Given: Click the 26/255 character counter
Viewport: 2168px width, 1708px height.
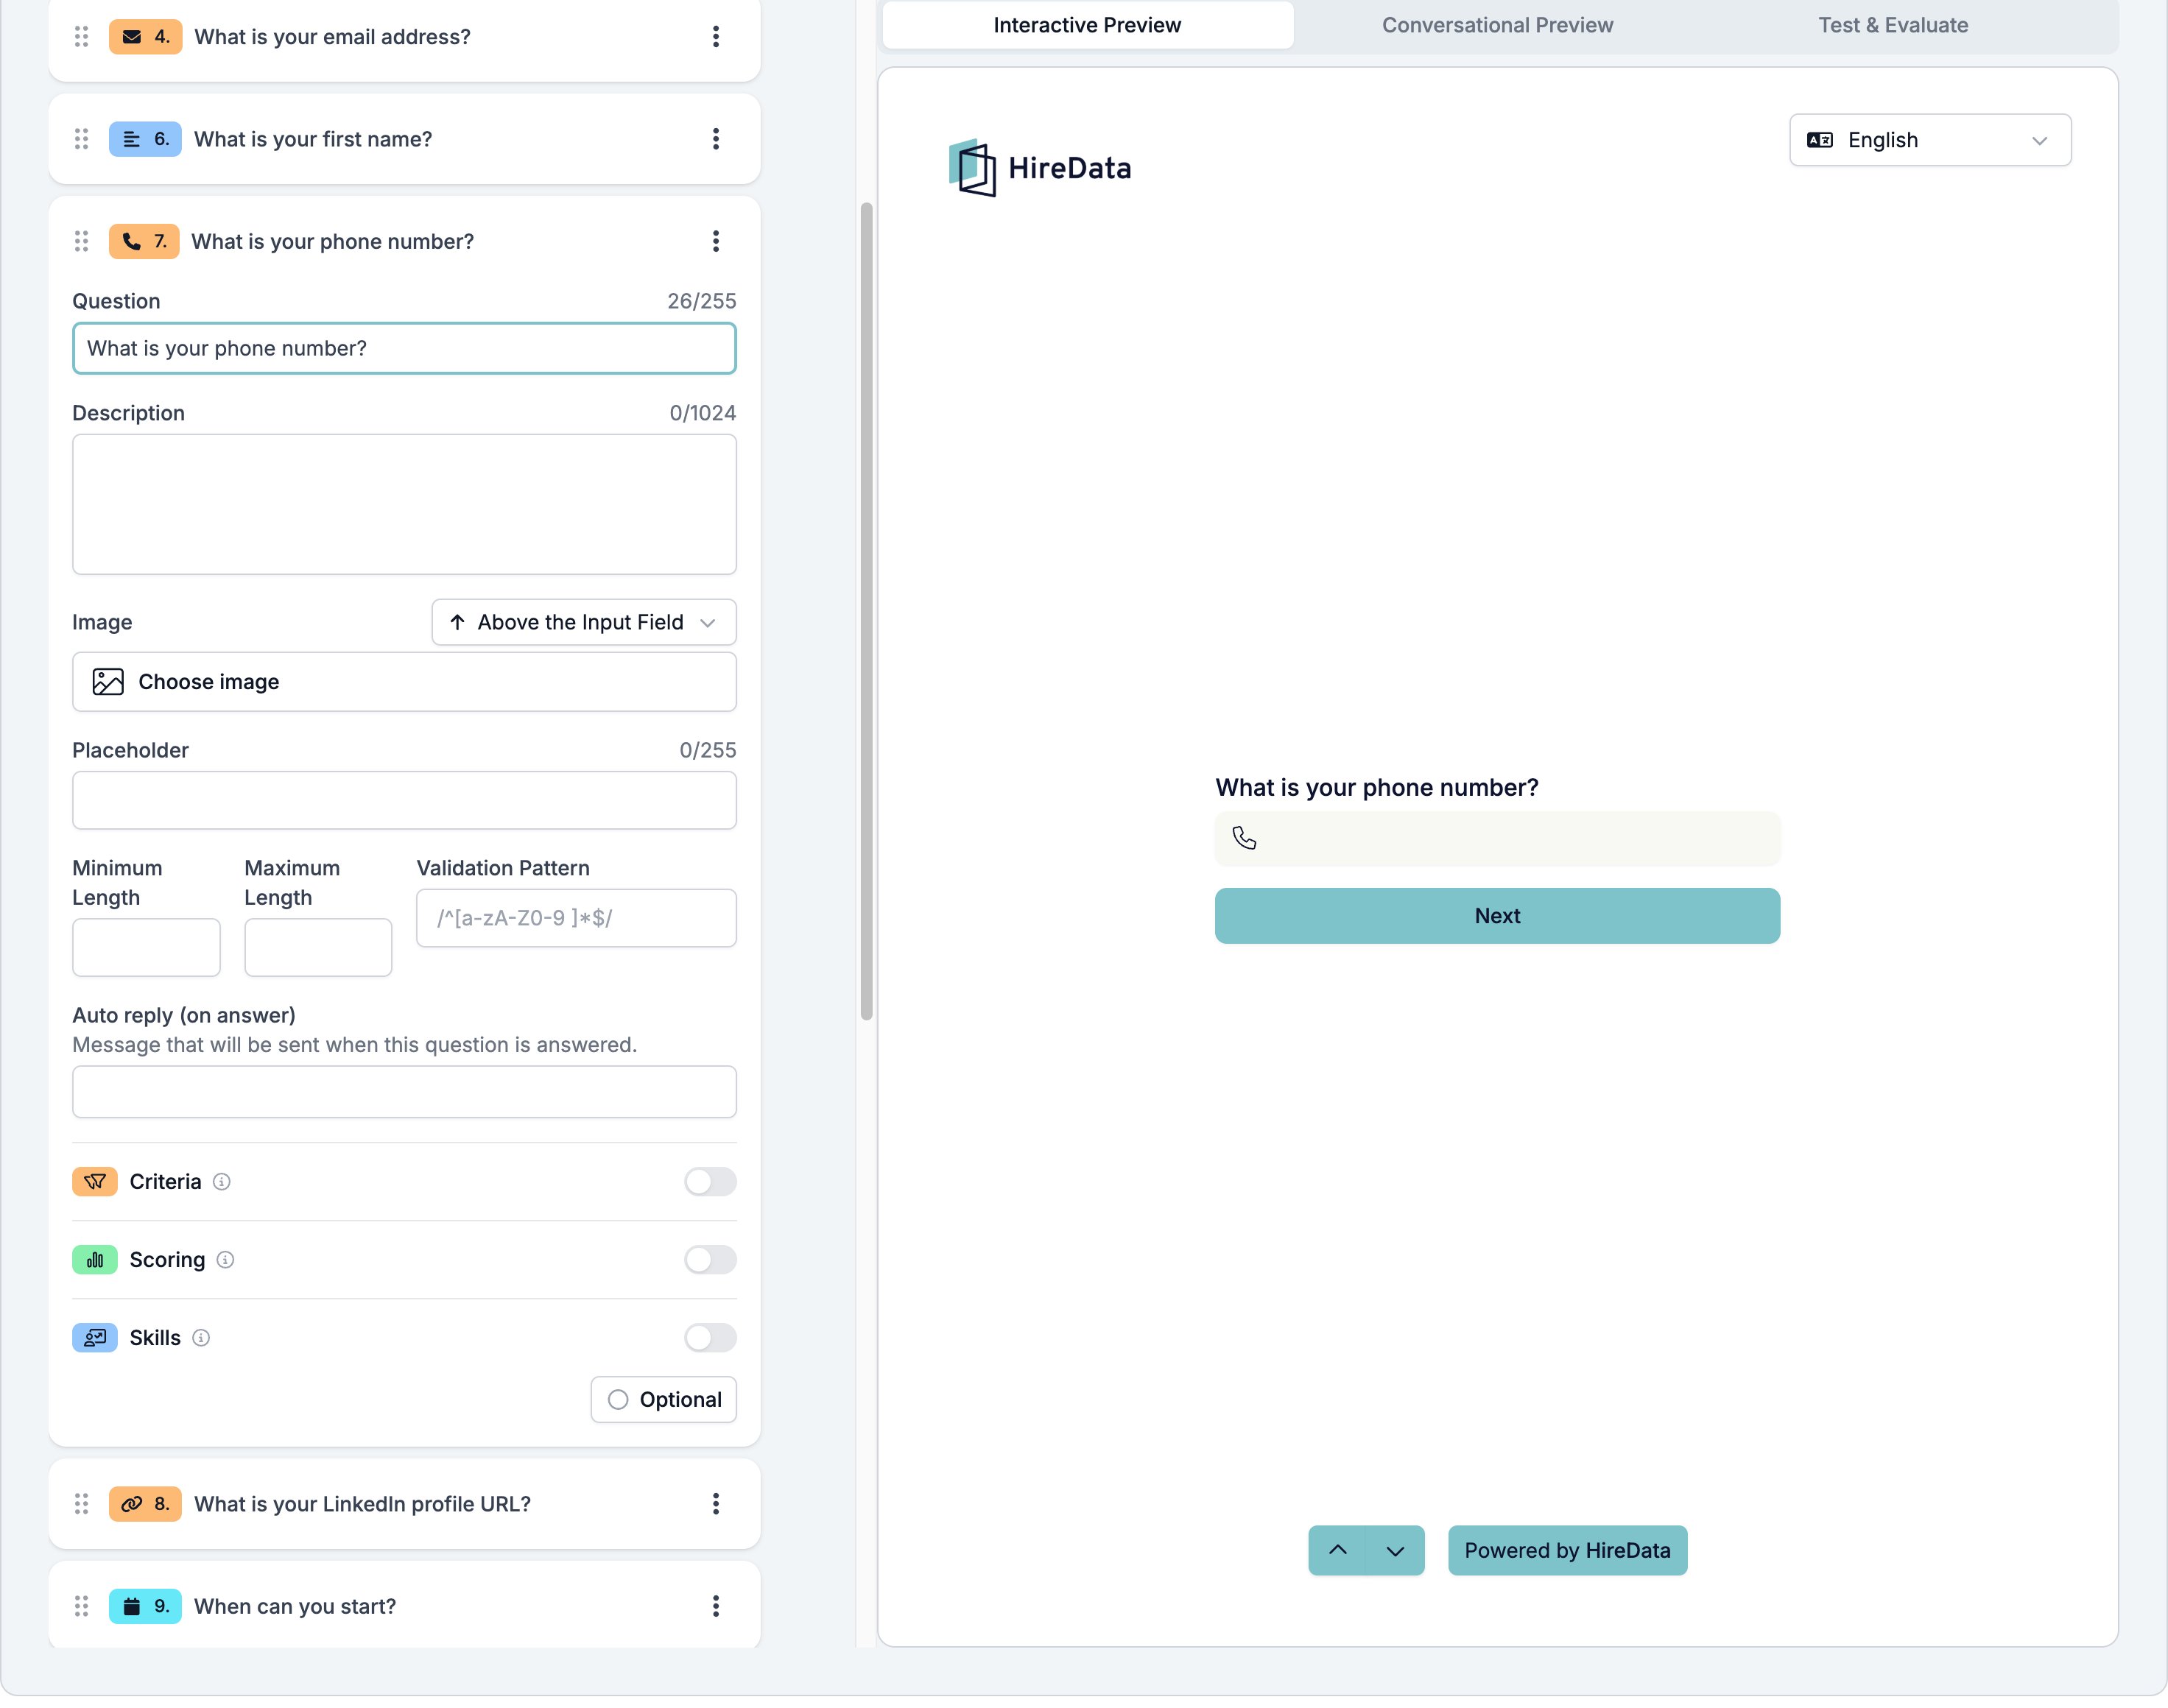Looking at the screenshot, I should (x=701, y=301).
